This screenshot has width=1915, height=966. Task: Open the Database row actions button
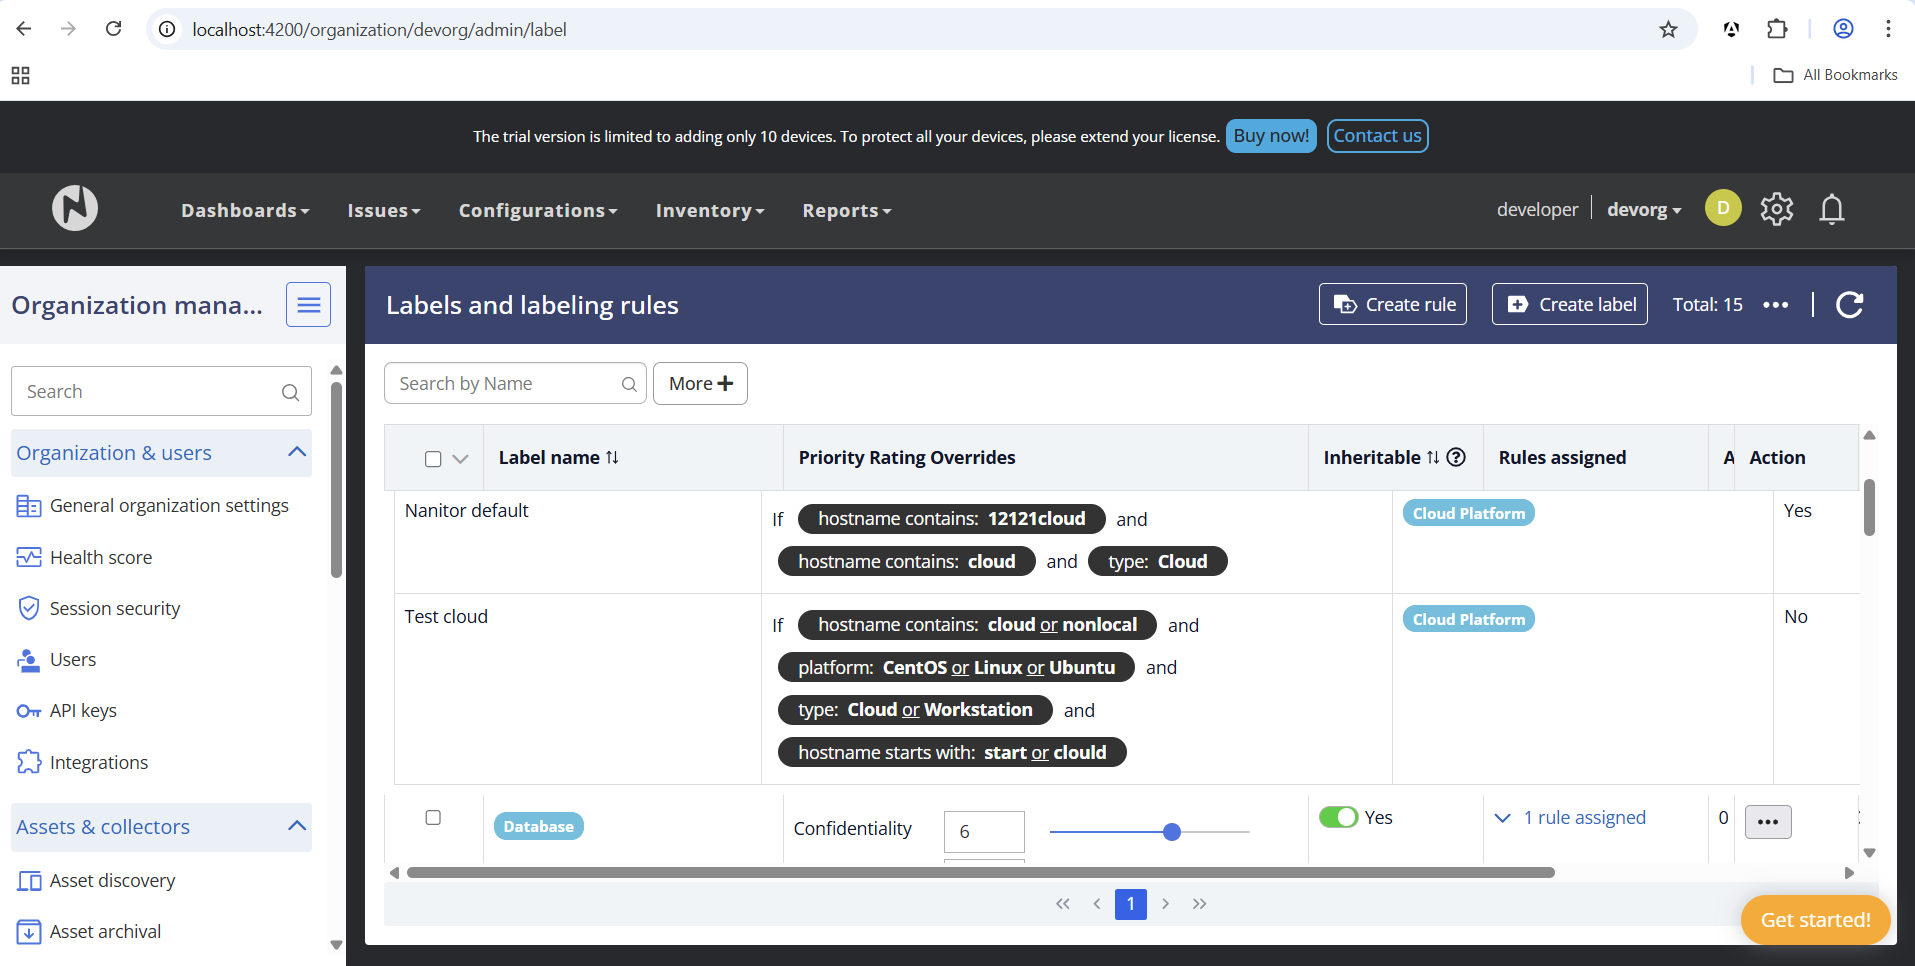click(1767, 822)
